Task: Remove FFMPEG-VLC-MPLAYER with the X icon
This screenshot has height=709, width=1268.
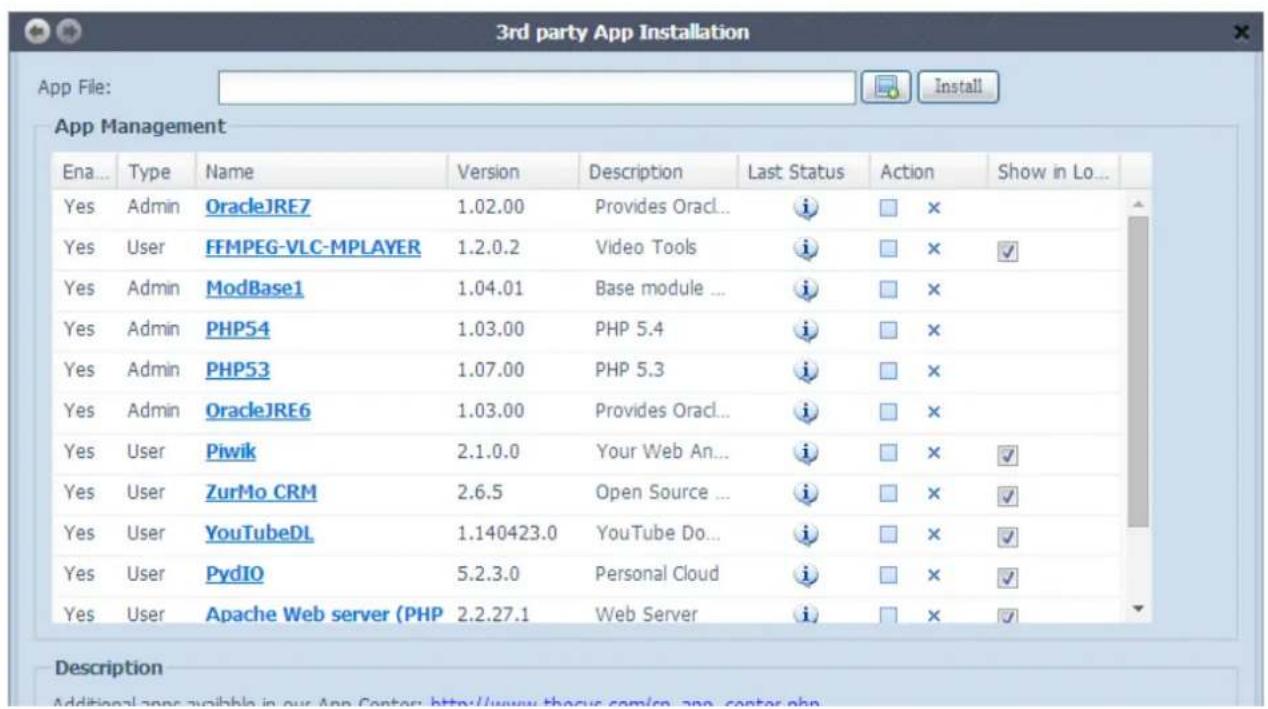Action: coord(932,248)
